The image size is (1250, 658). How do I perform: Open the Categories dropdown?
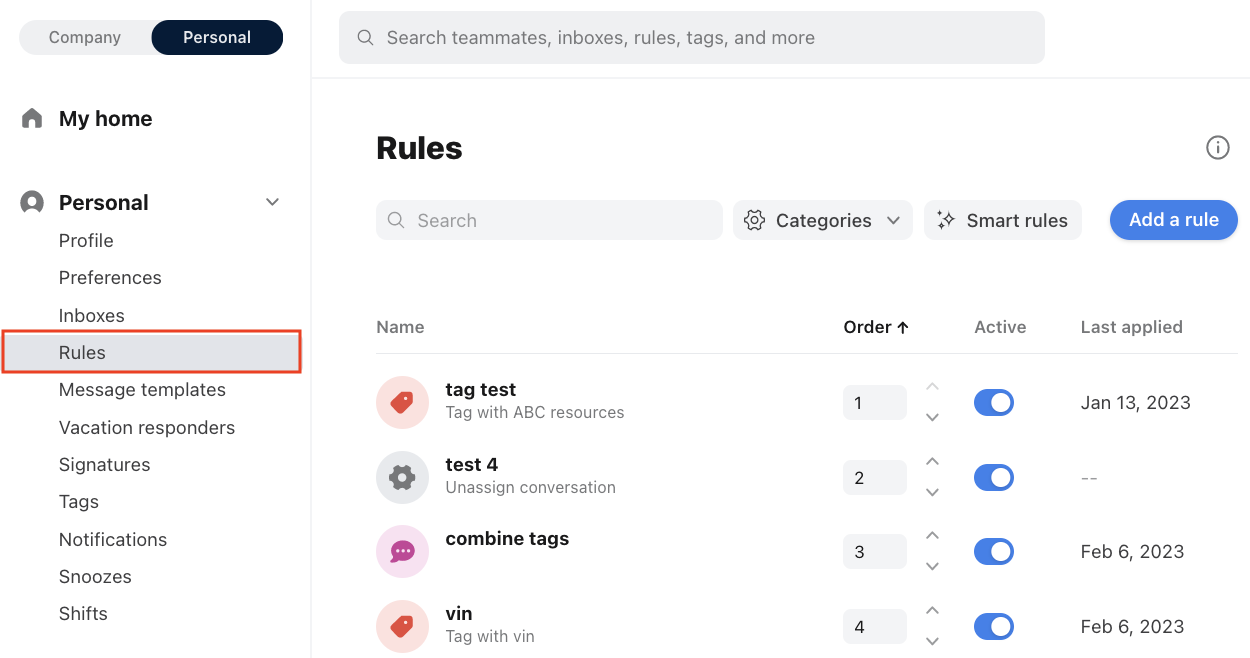click(x=822, y=220)
